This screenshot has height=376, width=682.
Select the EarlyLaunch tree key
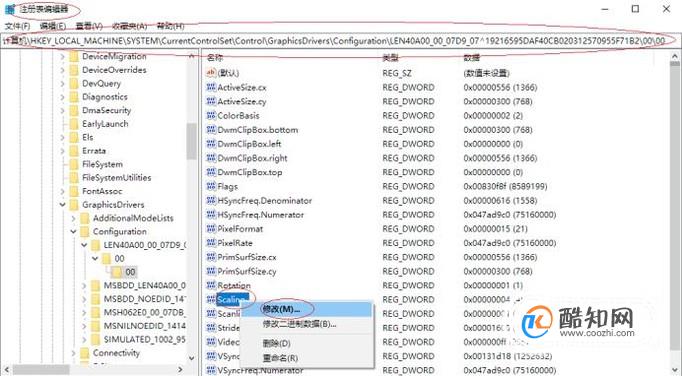click(105, 124)
